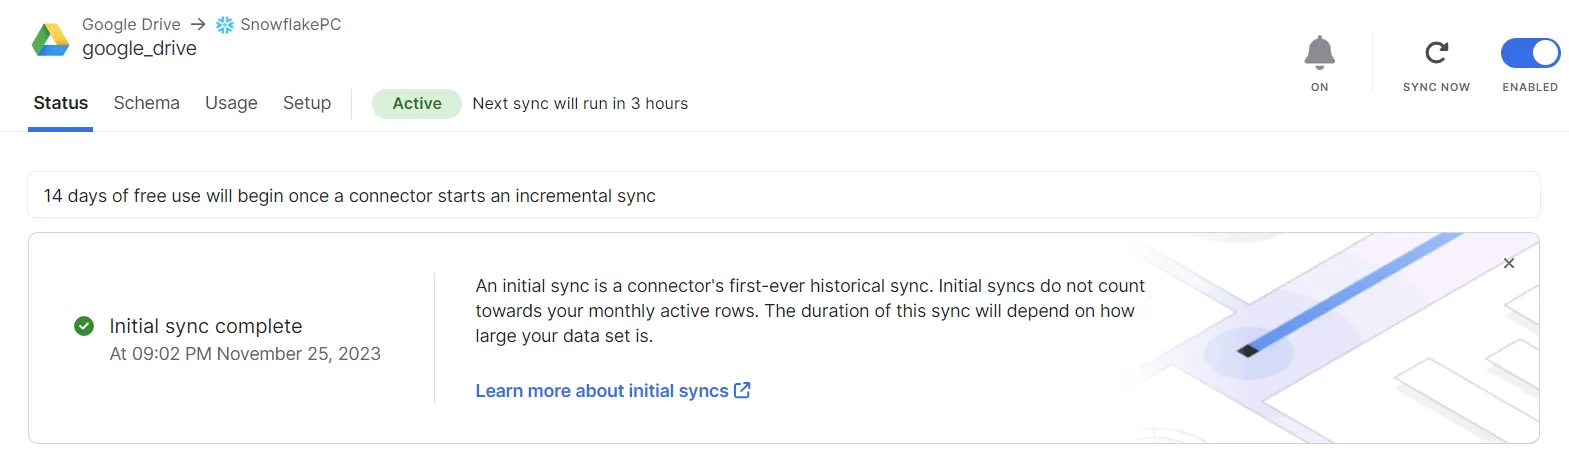Screen dimensions: 1569x461
Task: Dismiss the initial sync info card
Action: click(1509, 263)
